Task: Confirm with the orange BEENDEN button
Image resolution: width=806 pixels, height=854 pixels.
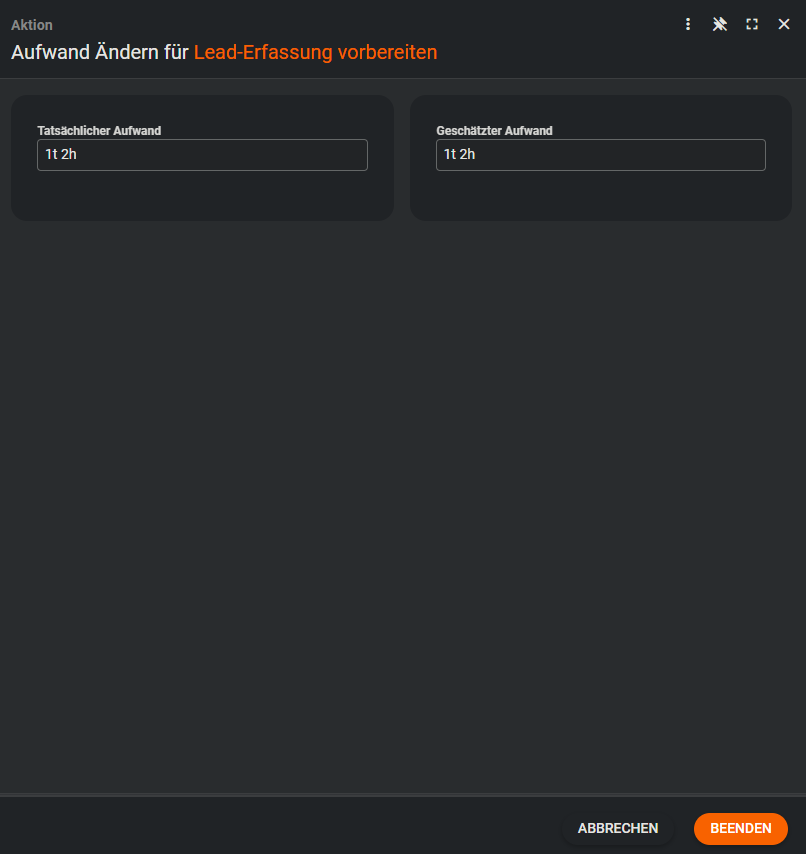Action: 740,828
